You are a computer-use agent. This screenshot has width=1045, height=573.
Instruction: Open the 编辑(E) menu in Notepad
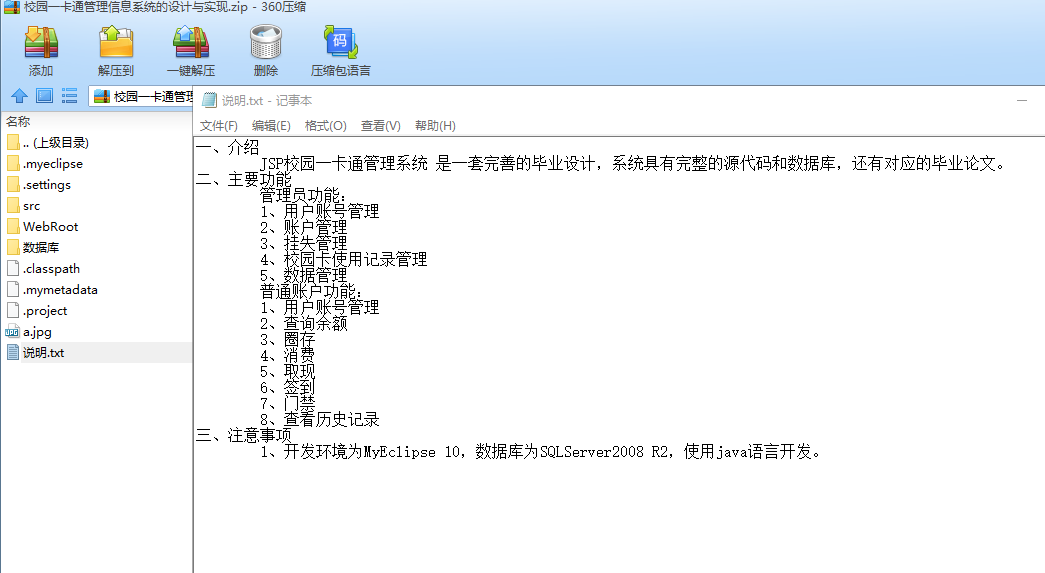pos(271,126)
